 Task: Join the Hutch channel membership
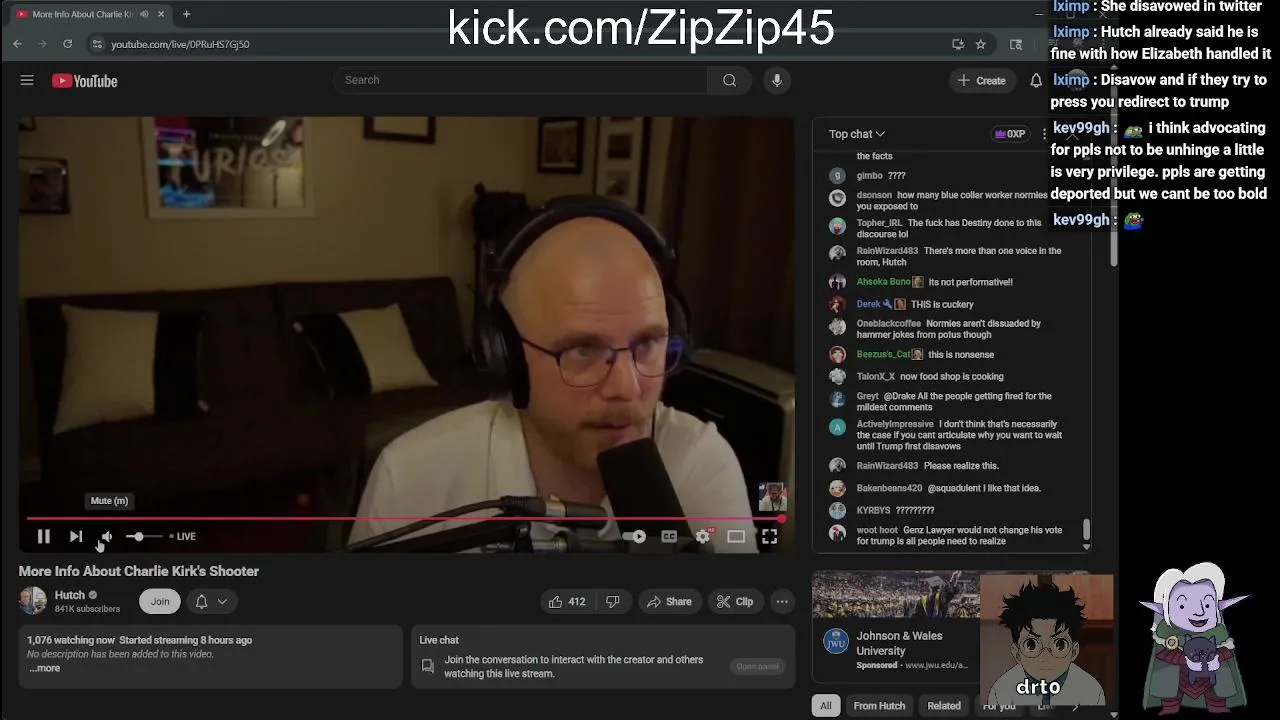tap(160, 601)
